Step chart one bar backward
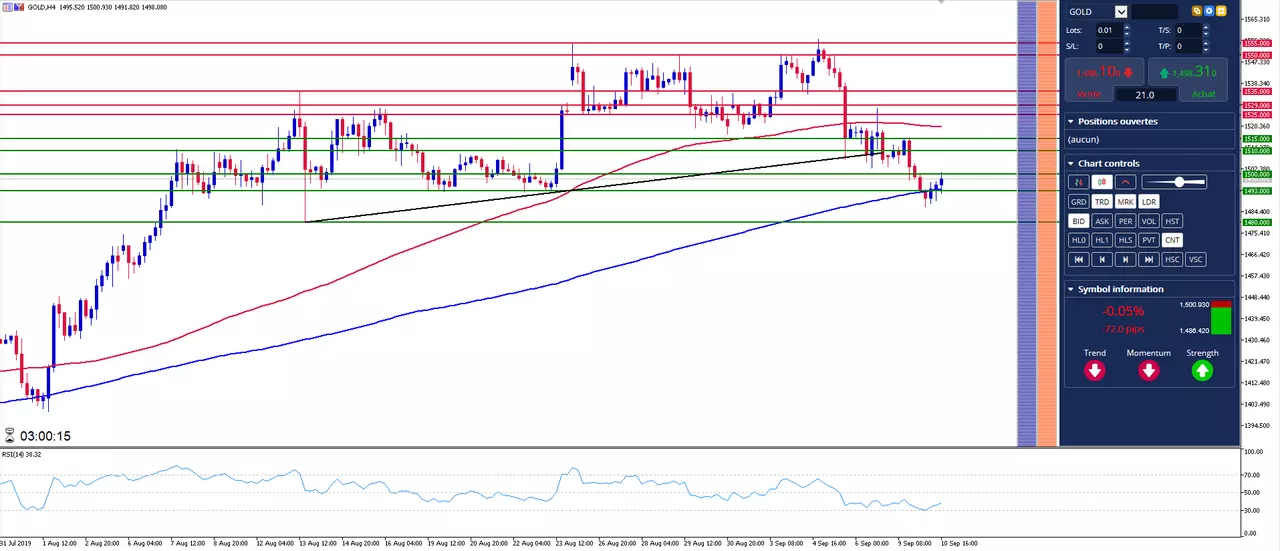This screenshot has height=551, width=1280. pos(1101,259)
